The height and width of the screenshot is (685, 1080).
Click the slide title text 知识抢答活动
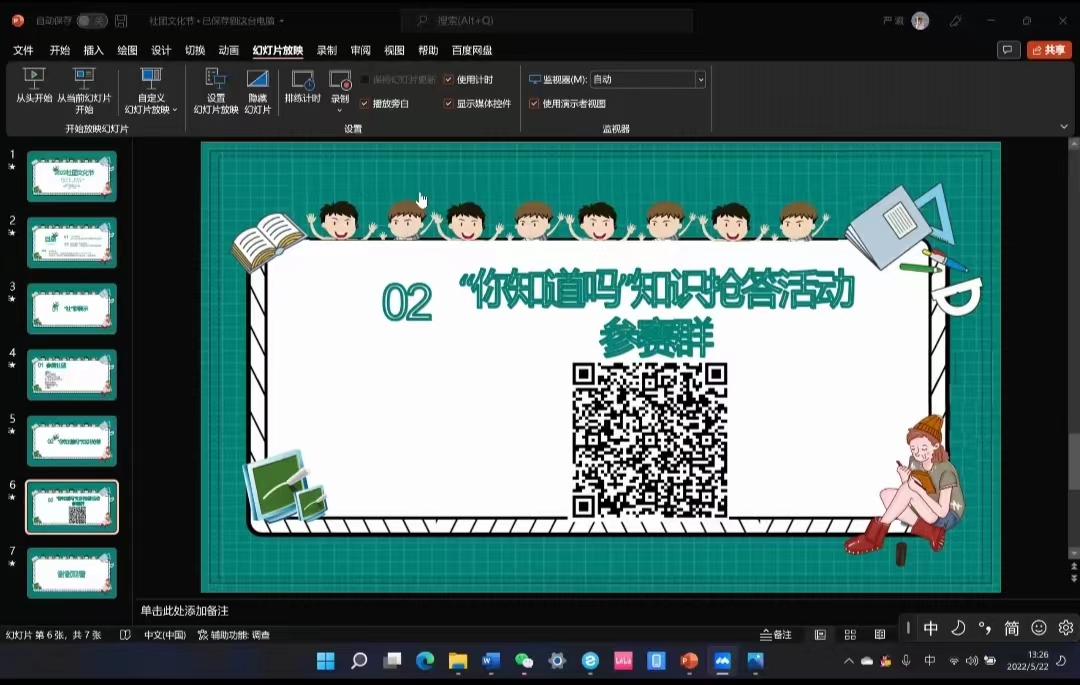742,289
